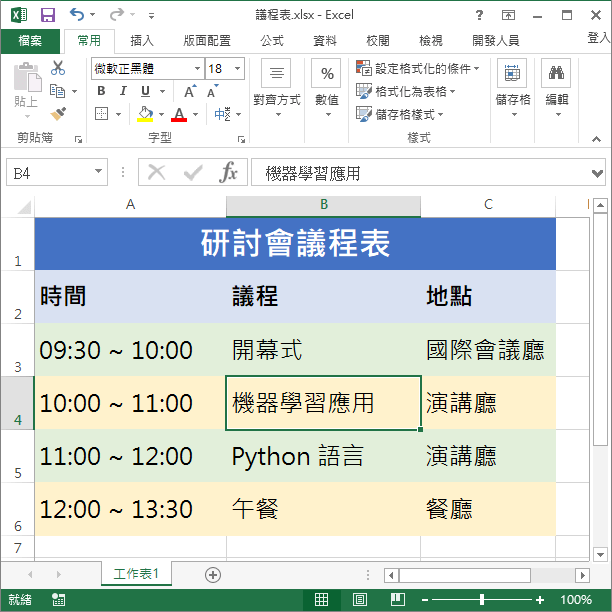This screenshot has height=612, width=612.
Task: Apply cell borders icon
Action: (101, 114)
